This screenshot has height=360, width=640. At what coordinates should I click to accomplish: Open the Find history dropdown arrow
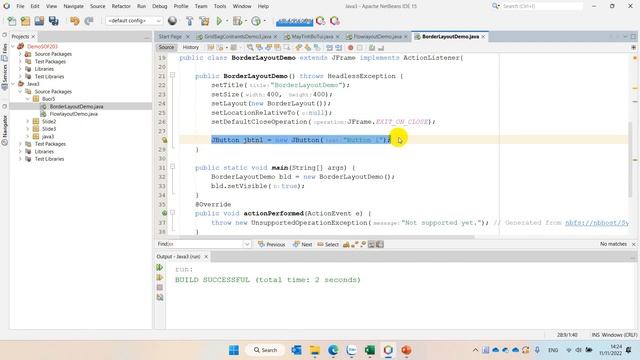pyautogui.click(x=247, y=244)
